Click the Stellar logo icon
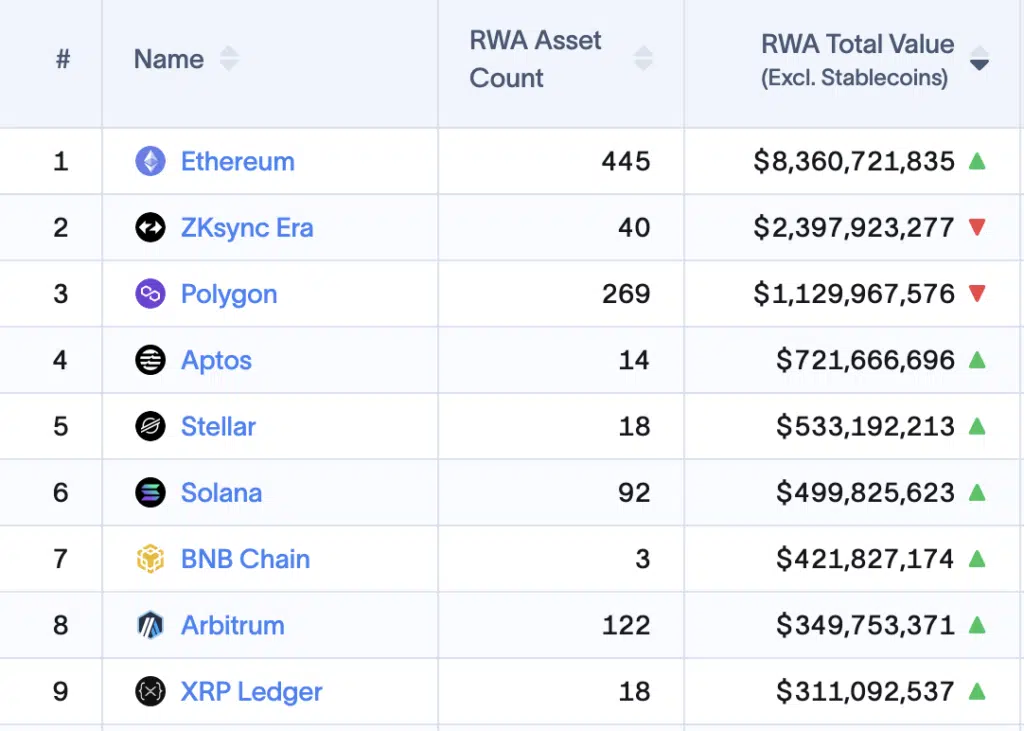Viewport: 1024px width, 731px height. [150, 426]
